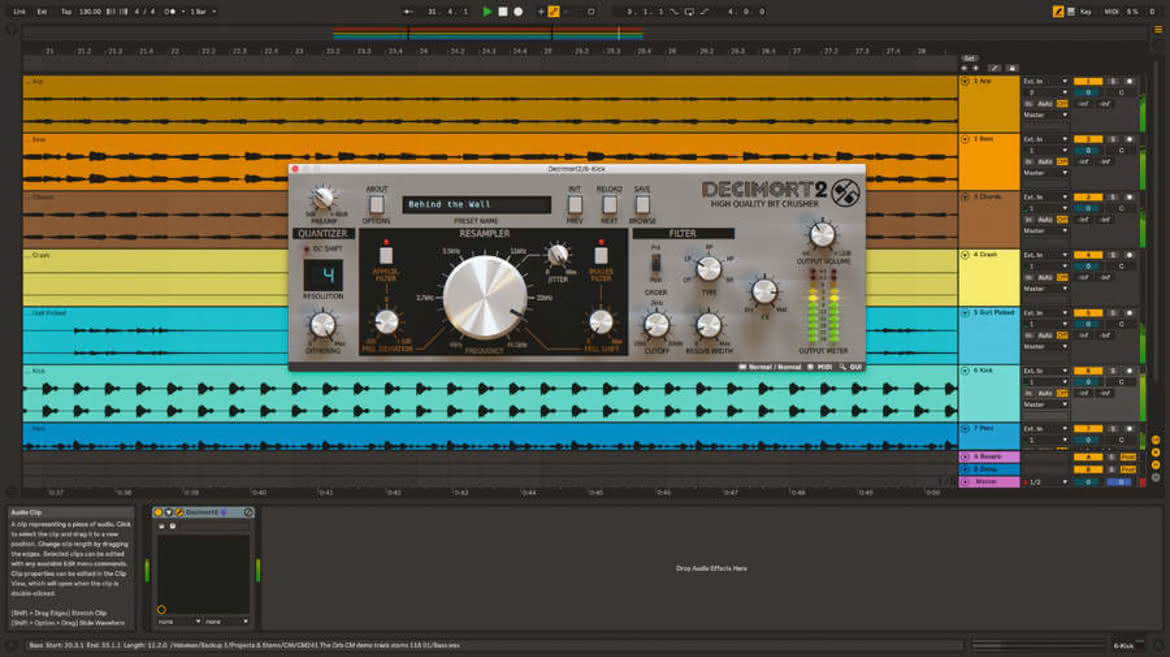Enable the Follow playback arrow icon

[408, 11]
